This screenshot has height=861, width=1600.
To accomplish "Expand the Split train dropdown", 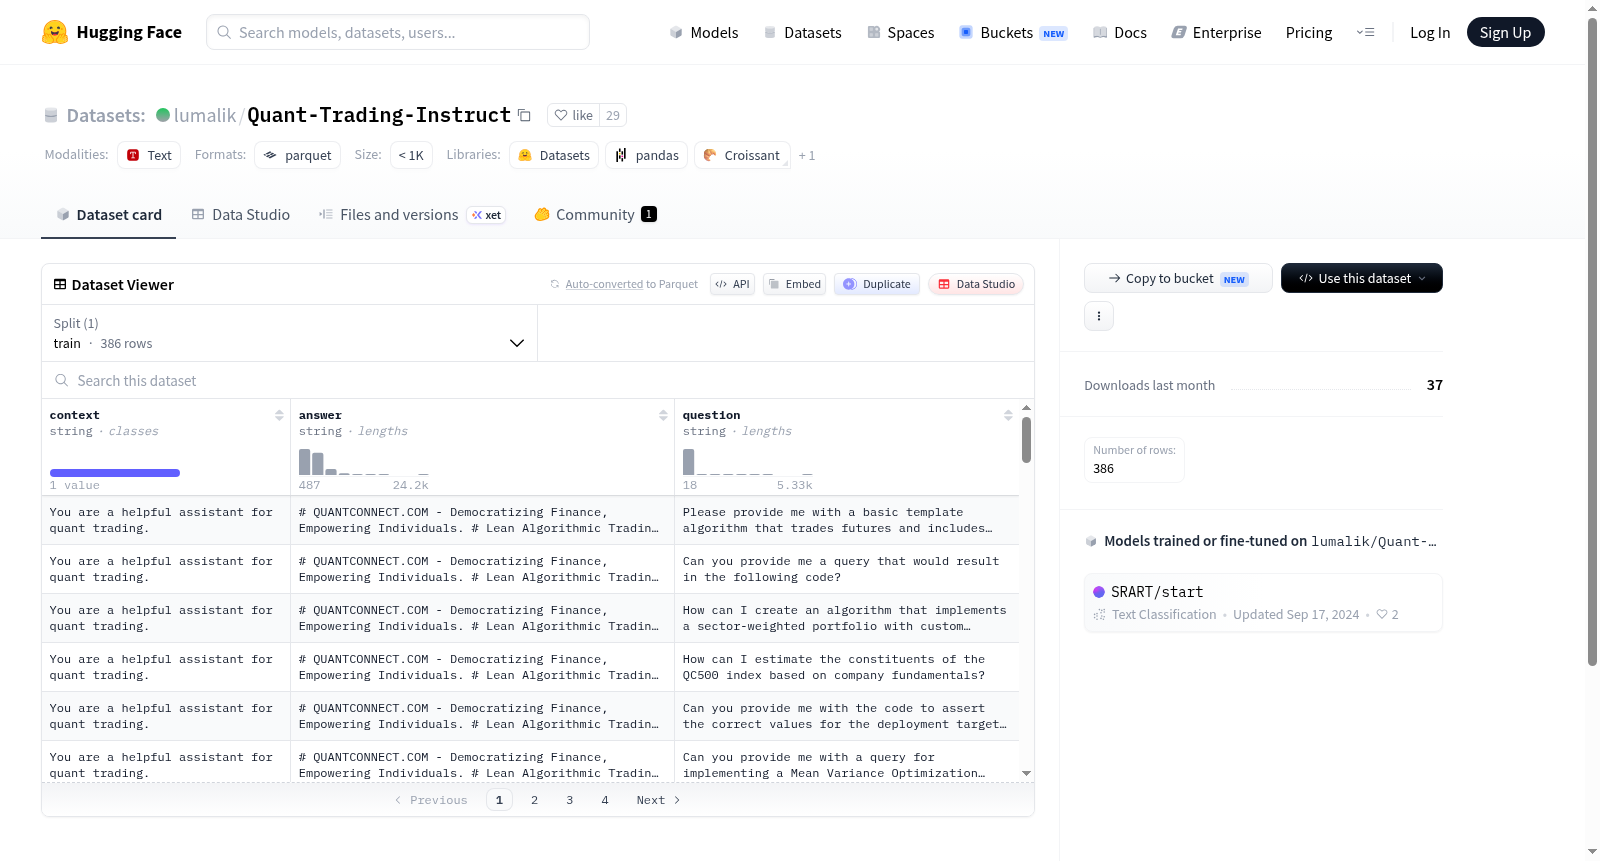I will (x=289, y=333).
